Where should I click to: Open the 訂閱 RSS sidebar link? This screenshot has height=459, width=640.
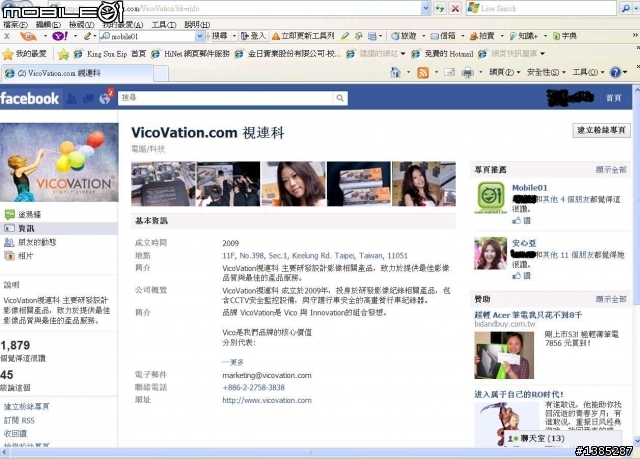pyautogui.click(x=19, y=420)
